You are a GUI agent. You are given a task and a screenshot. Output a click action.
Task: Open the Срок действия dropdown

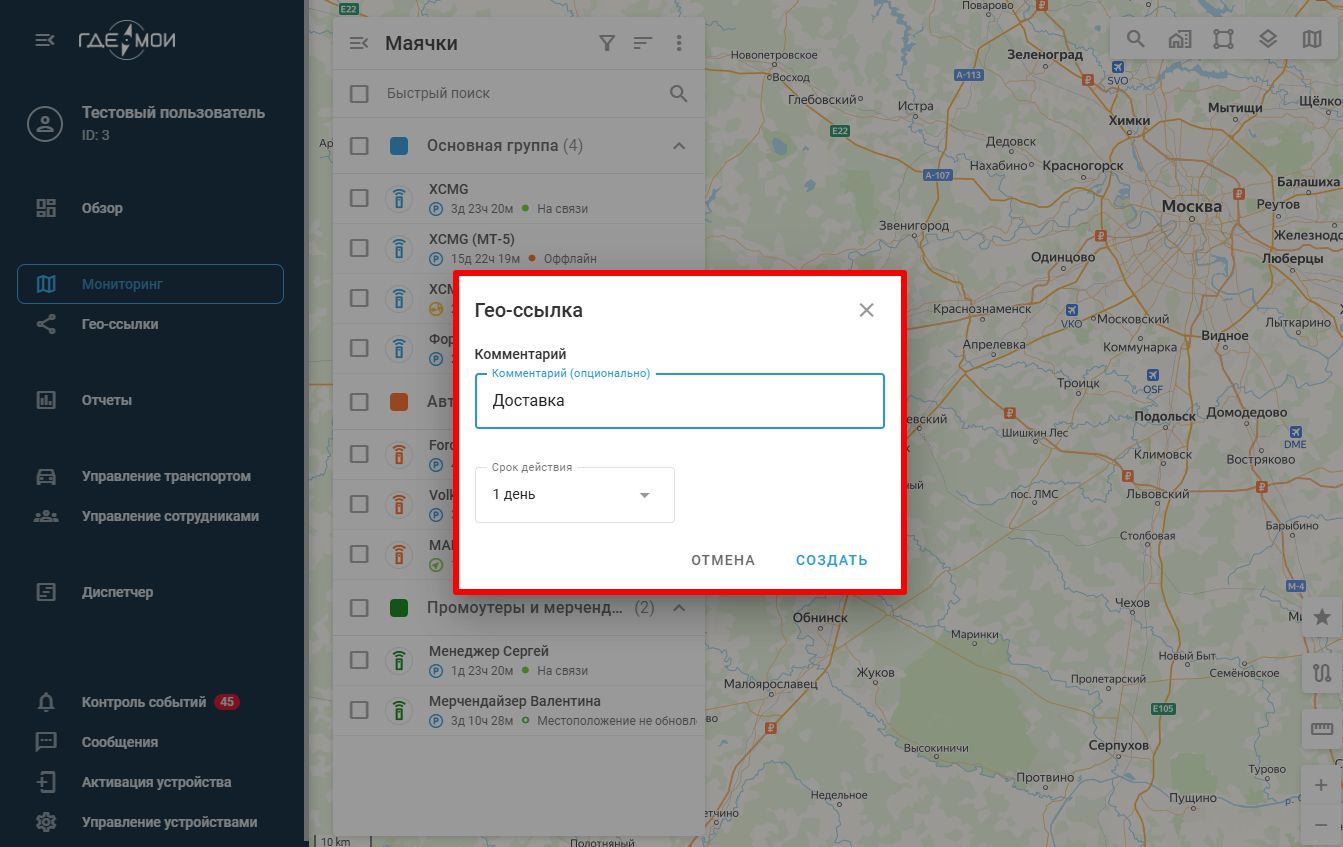coord(574,495)
